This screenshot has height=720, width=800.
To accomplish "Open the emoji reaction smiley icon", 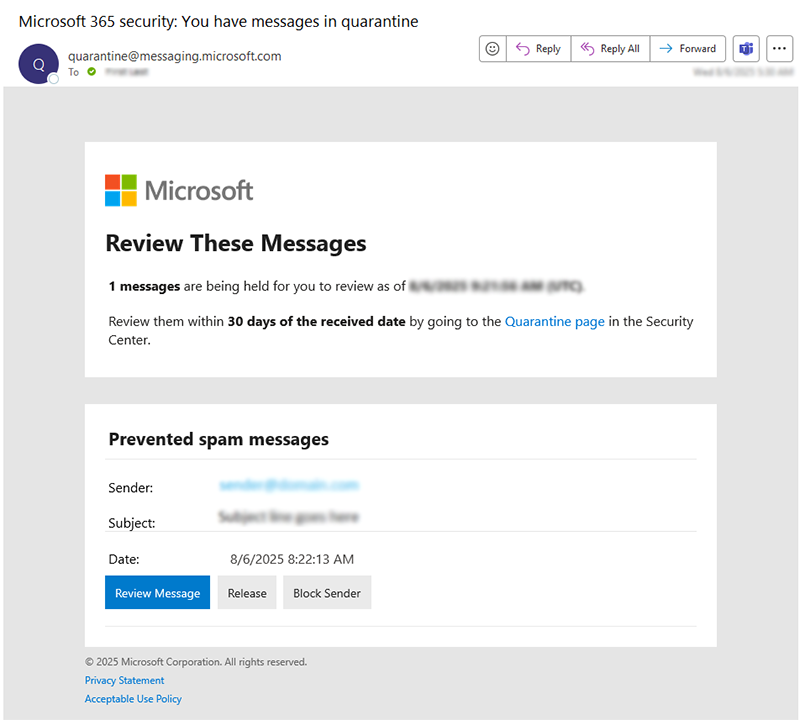I will (x=492, y=48).
